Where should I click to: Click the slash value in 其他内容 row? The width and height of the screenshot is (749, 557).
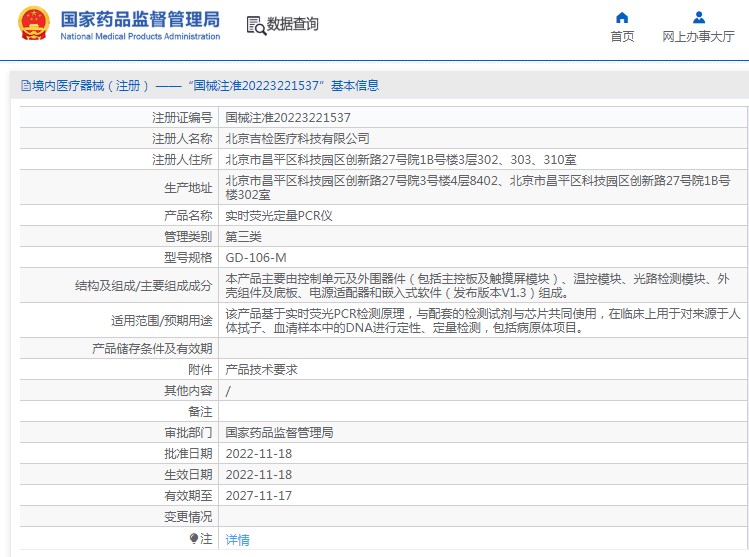tap(228, 391)
